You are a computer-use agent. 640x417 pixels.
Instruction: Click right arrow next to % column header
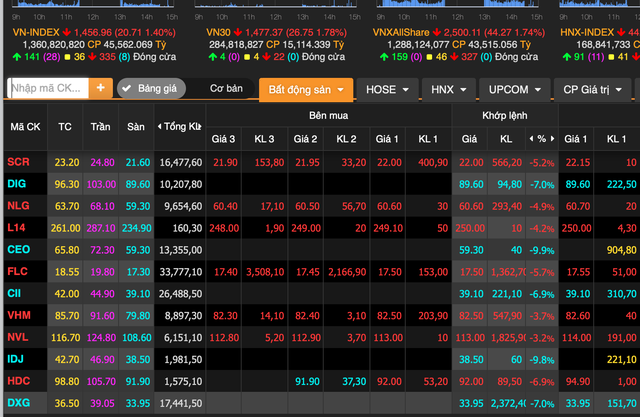click(552, 139)
